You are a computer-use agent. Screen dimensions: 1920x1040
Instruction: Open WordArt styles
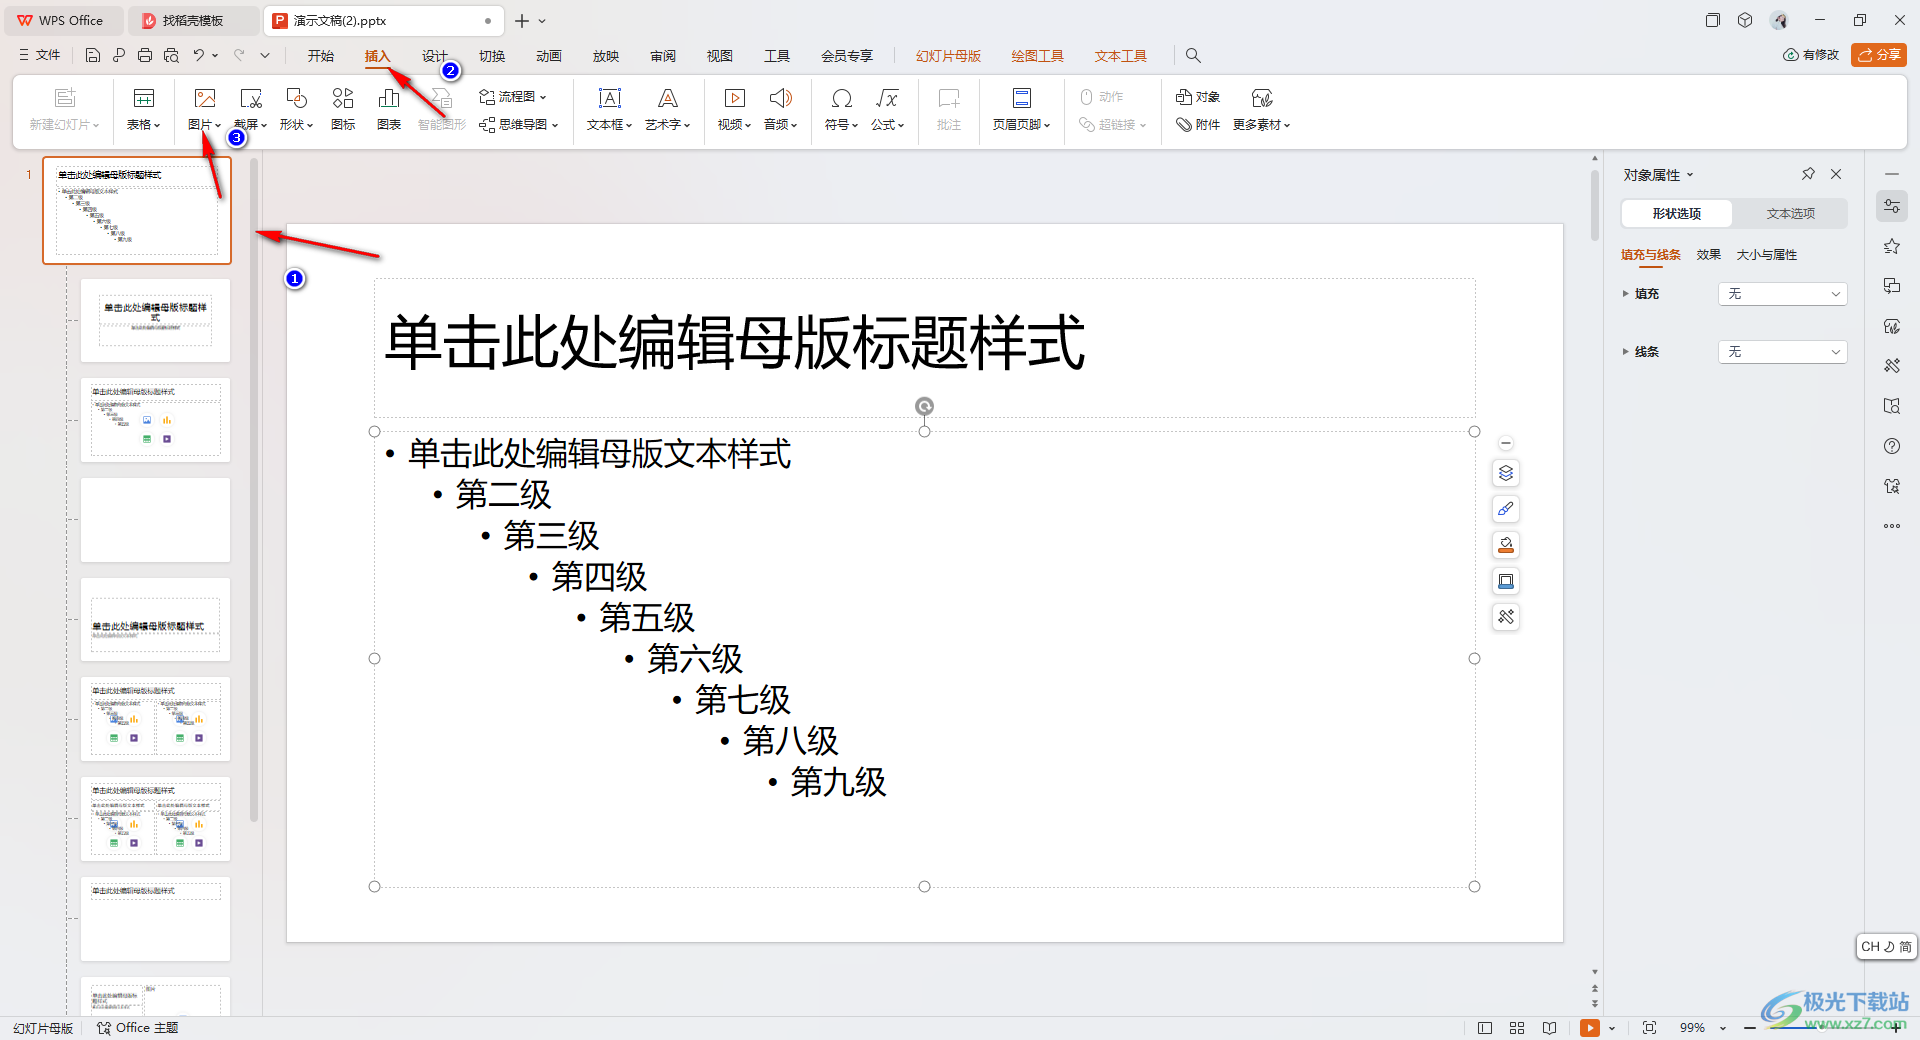coord(667,109)
